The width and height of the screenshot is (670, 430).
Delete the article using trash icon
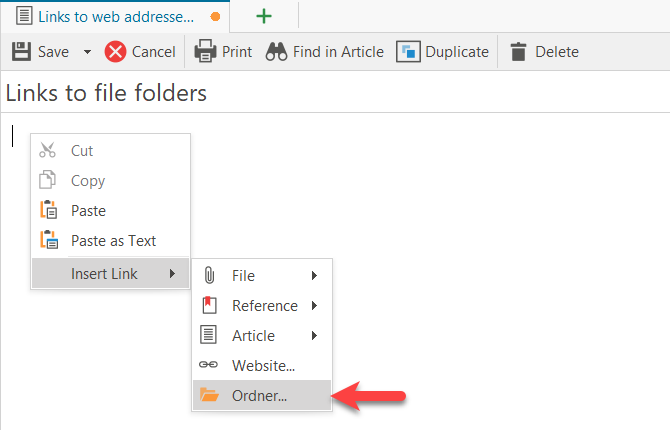pos(518,52)
